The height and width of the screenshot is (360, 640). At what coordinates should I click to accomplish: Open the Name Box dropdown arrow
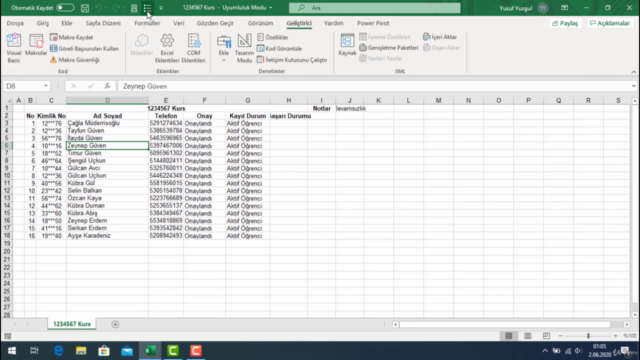point(46,86)
